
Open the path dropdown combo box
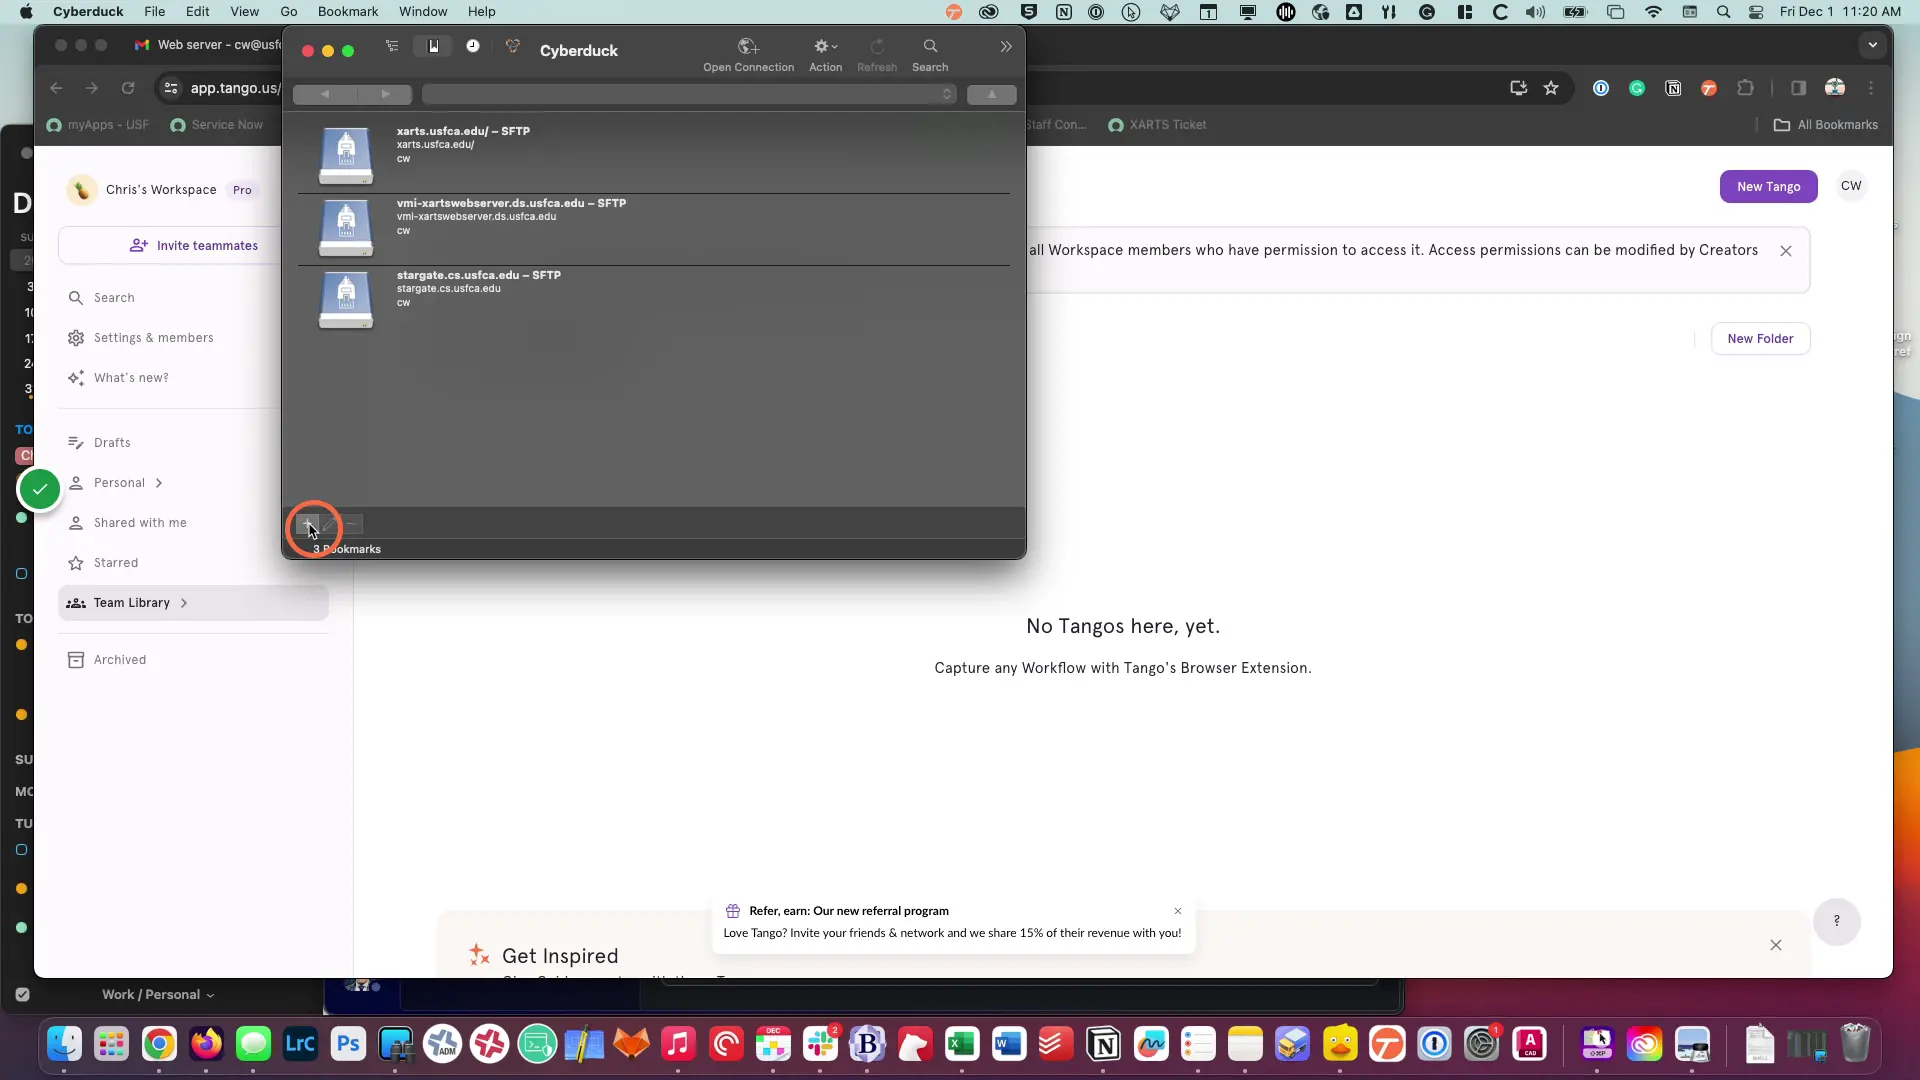click(689, 94)
